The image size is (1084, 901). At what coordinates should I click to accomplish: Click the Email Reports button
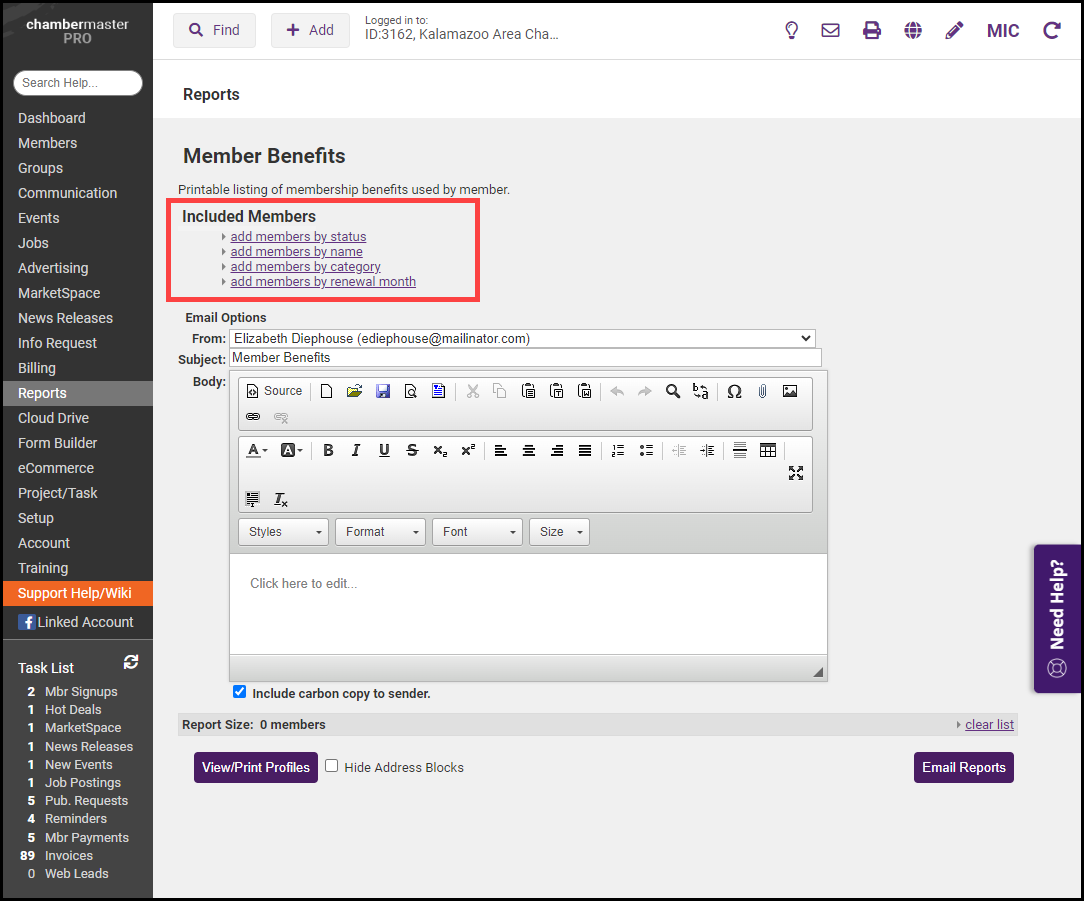pyautogui.click(x=963, y=767)
